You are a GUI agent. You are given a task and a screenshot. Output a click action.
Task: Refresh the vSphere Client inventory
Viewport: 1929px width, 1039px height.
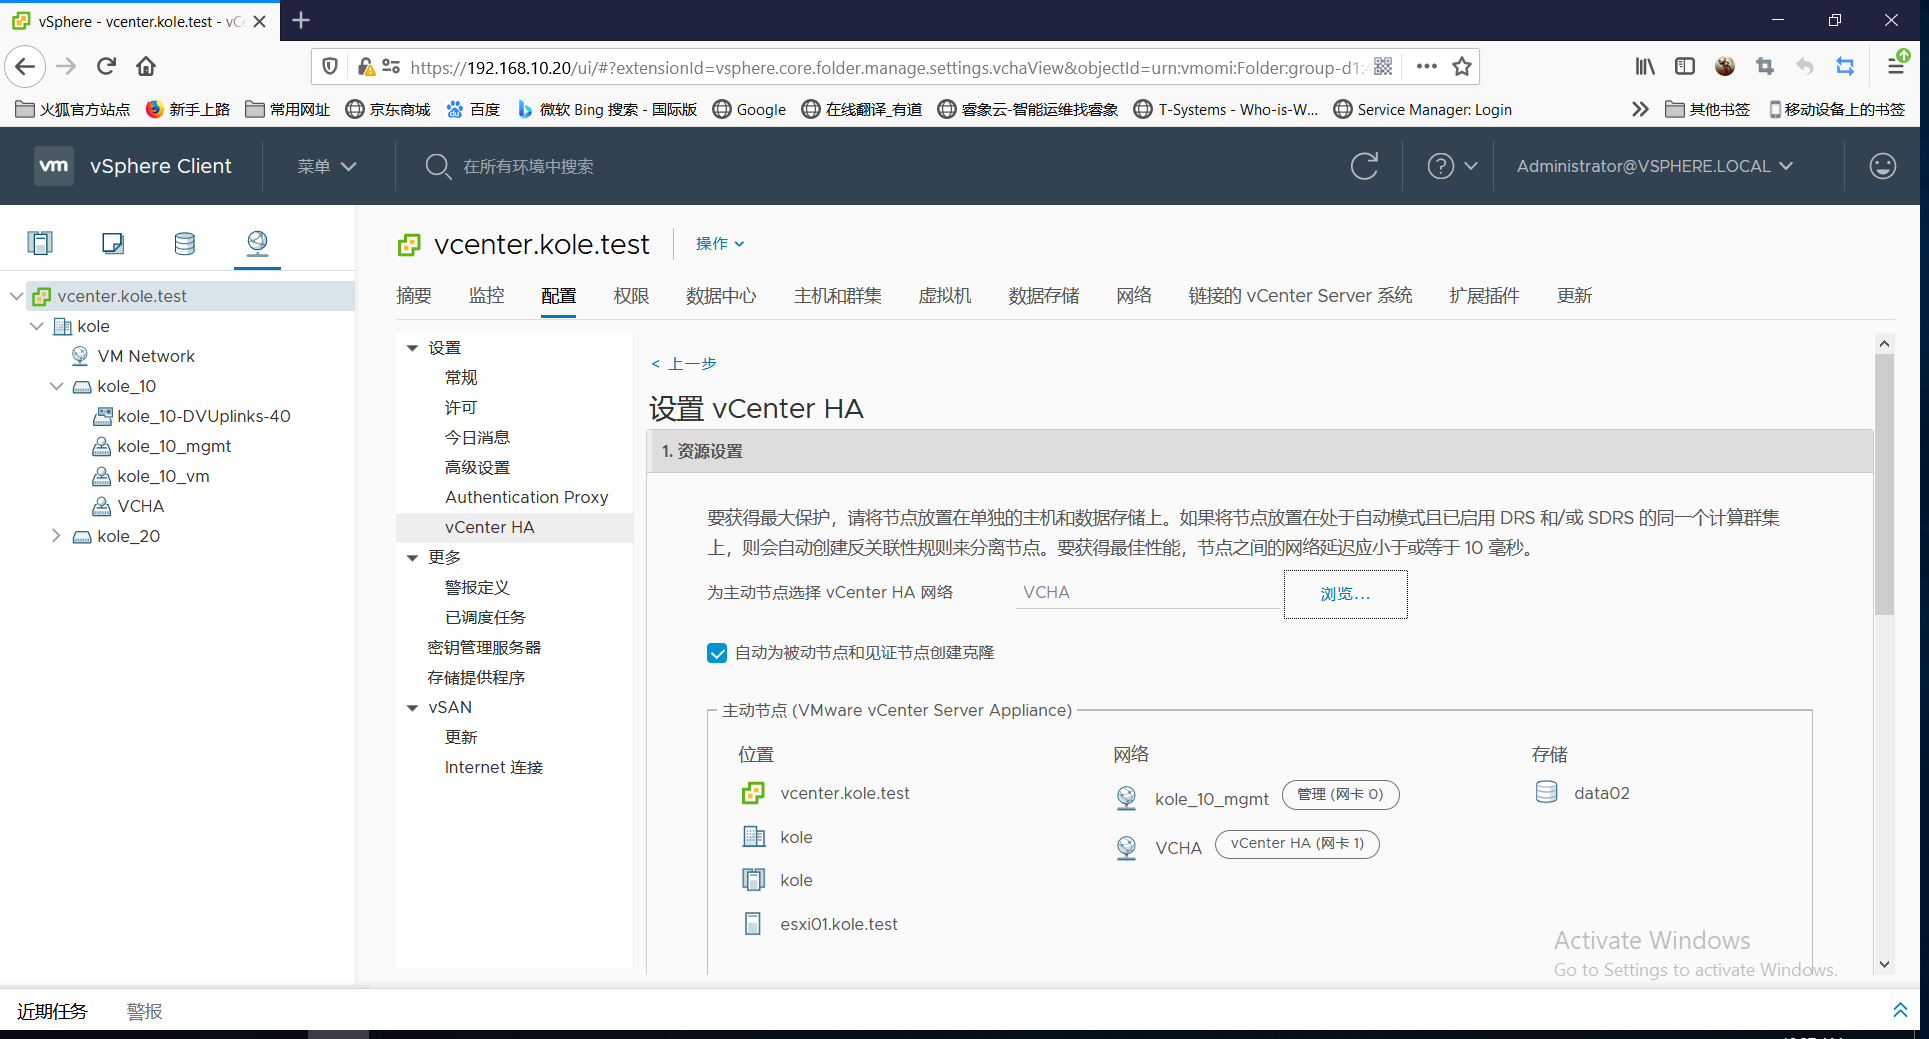(x=1365, y=166)
